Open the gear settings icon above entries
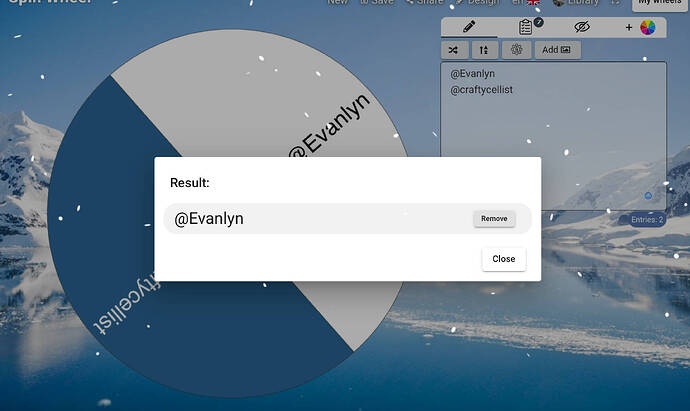 tap(516, 49)
